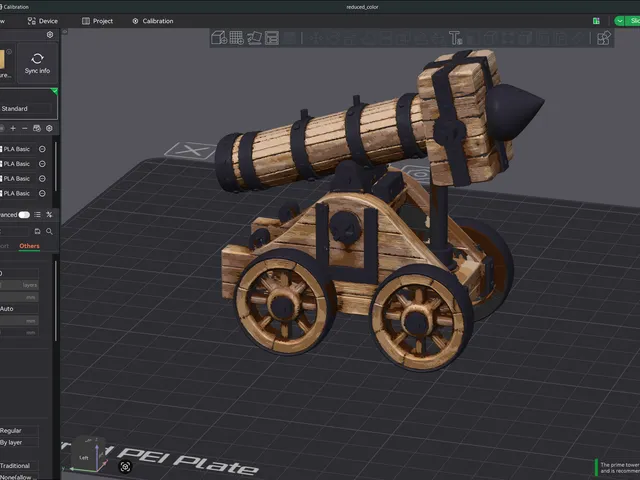The image size is (640, 480).
Task: Open the Assembly view icon in toolbar
Action: 604,38
